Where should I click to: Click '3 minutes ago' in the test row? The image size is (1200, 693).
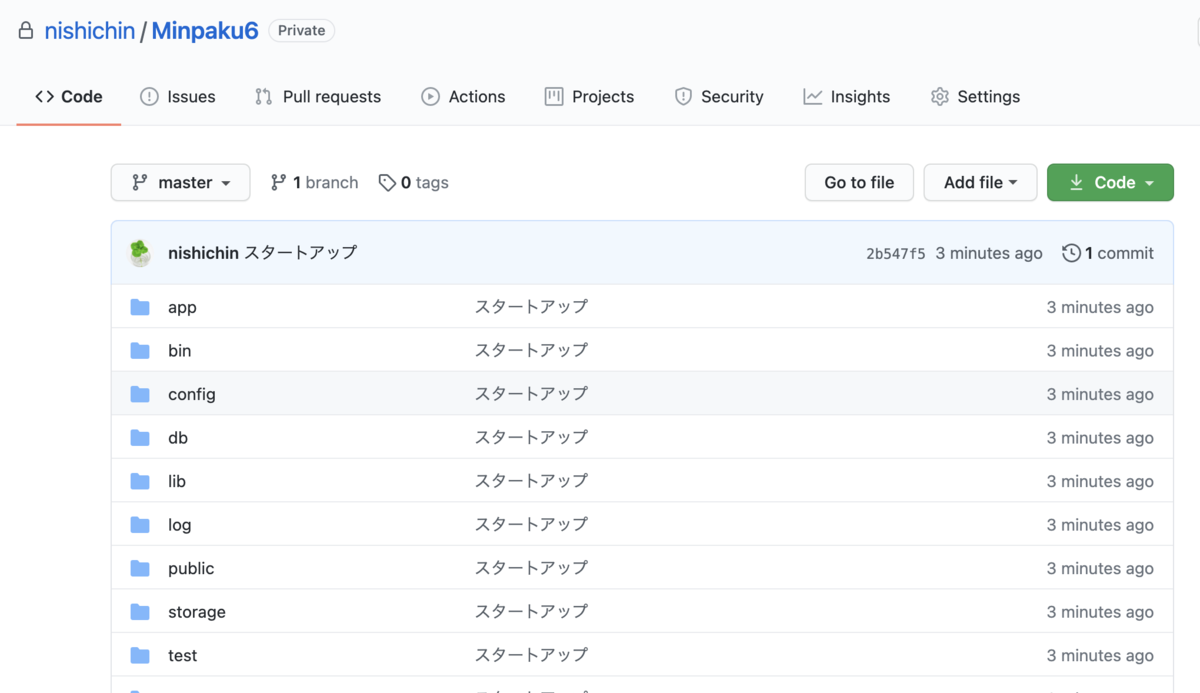point(1100,656)
